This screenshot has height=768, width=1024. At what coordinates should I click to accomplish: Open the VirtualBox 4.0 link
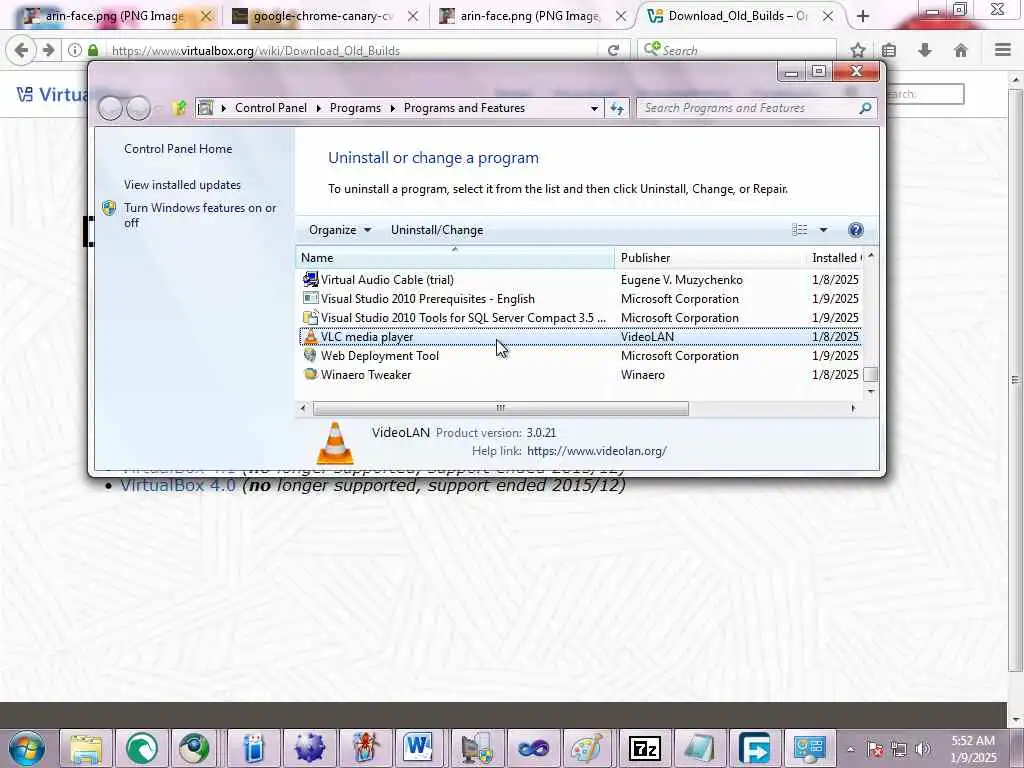click(x=178, y=485)
